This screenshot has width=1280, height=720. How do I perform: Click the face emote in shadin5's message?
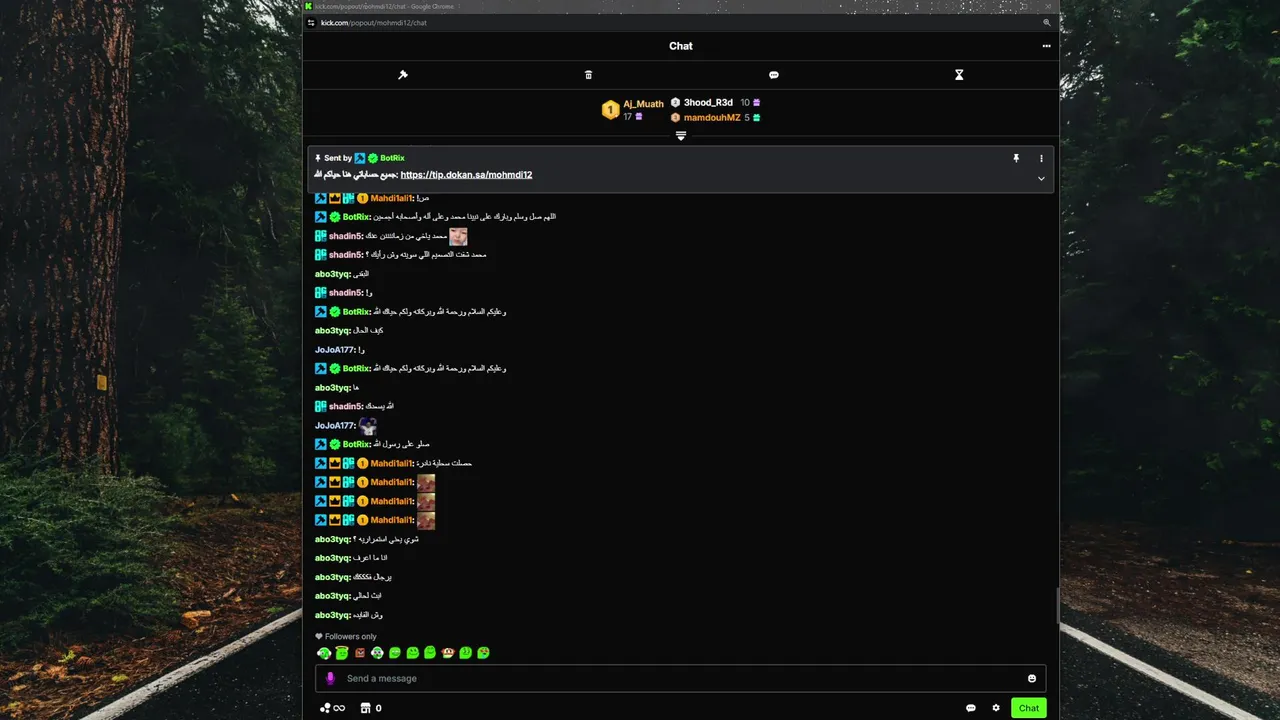pos(458,237)
